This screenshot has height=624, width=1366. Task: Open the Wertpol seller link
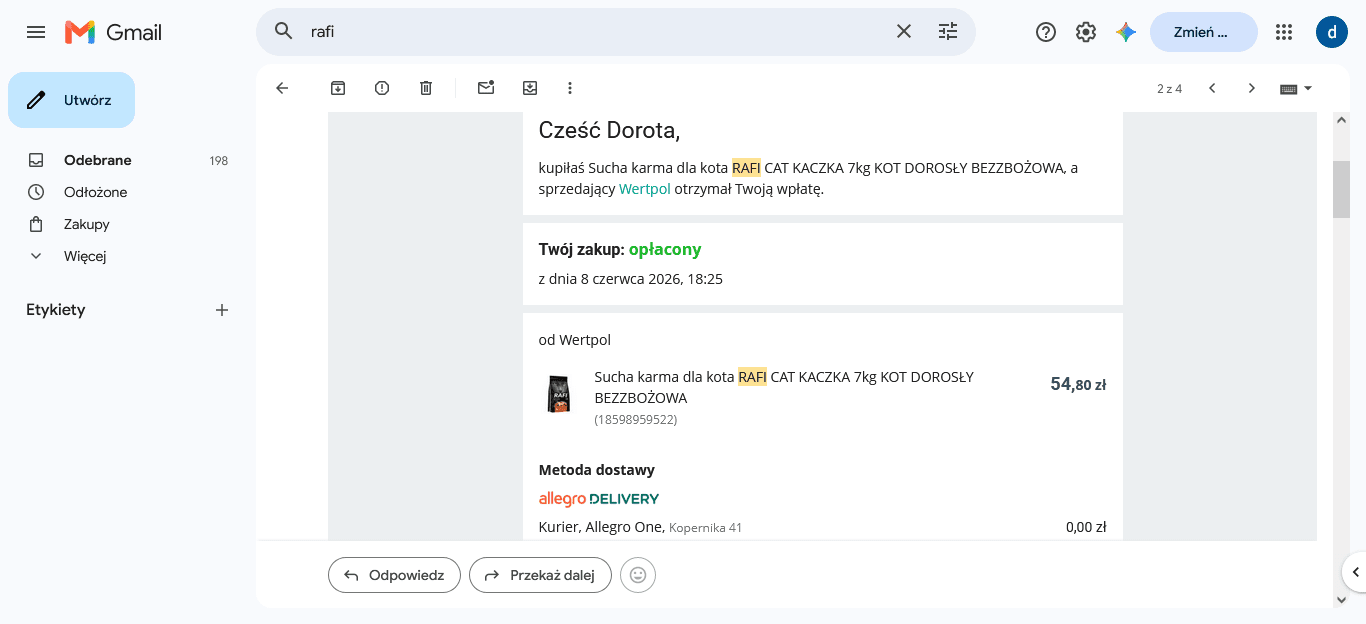click(x=644, y=189)
